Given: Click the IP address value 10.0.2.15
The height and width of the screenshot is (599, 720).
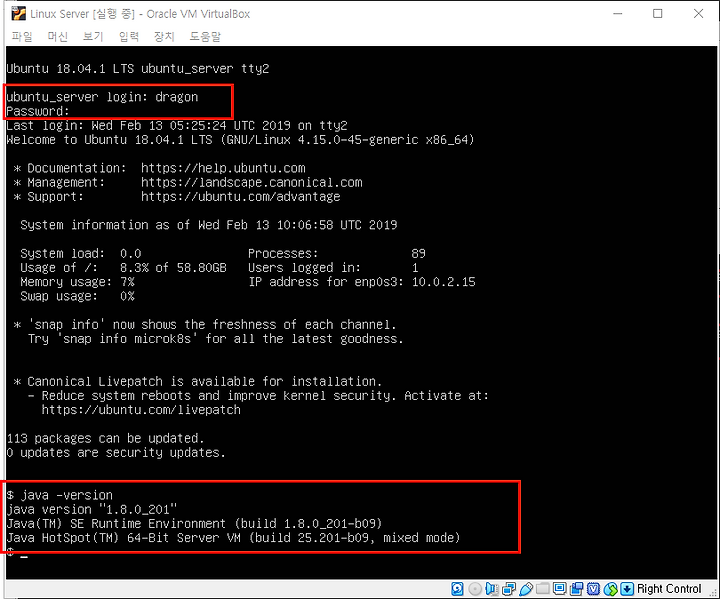Looking at the screenshot, I should (444, 282).
